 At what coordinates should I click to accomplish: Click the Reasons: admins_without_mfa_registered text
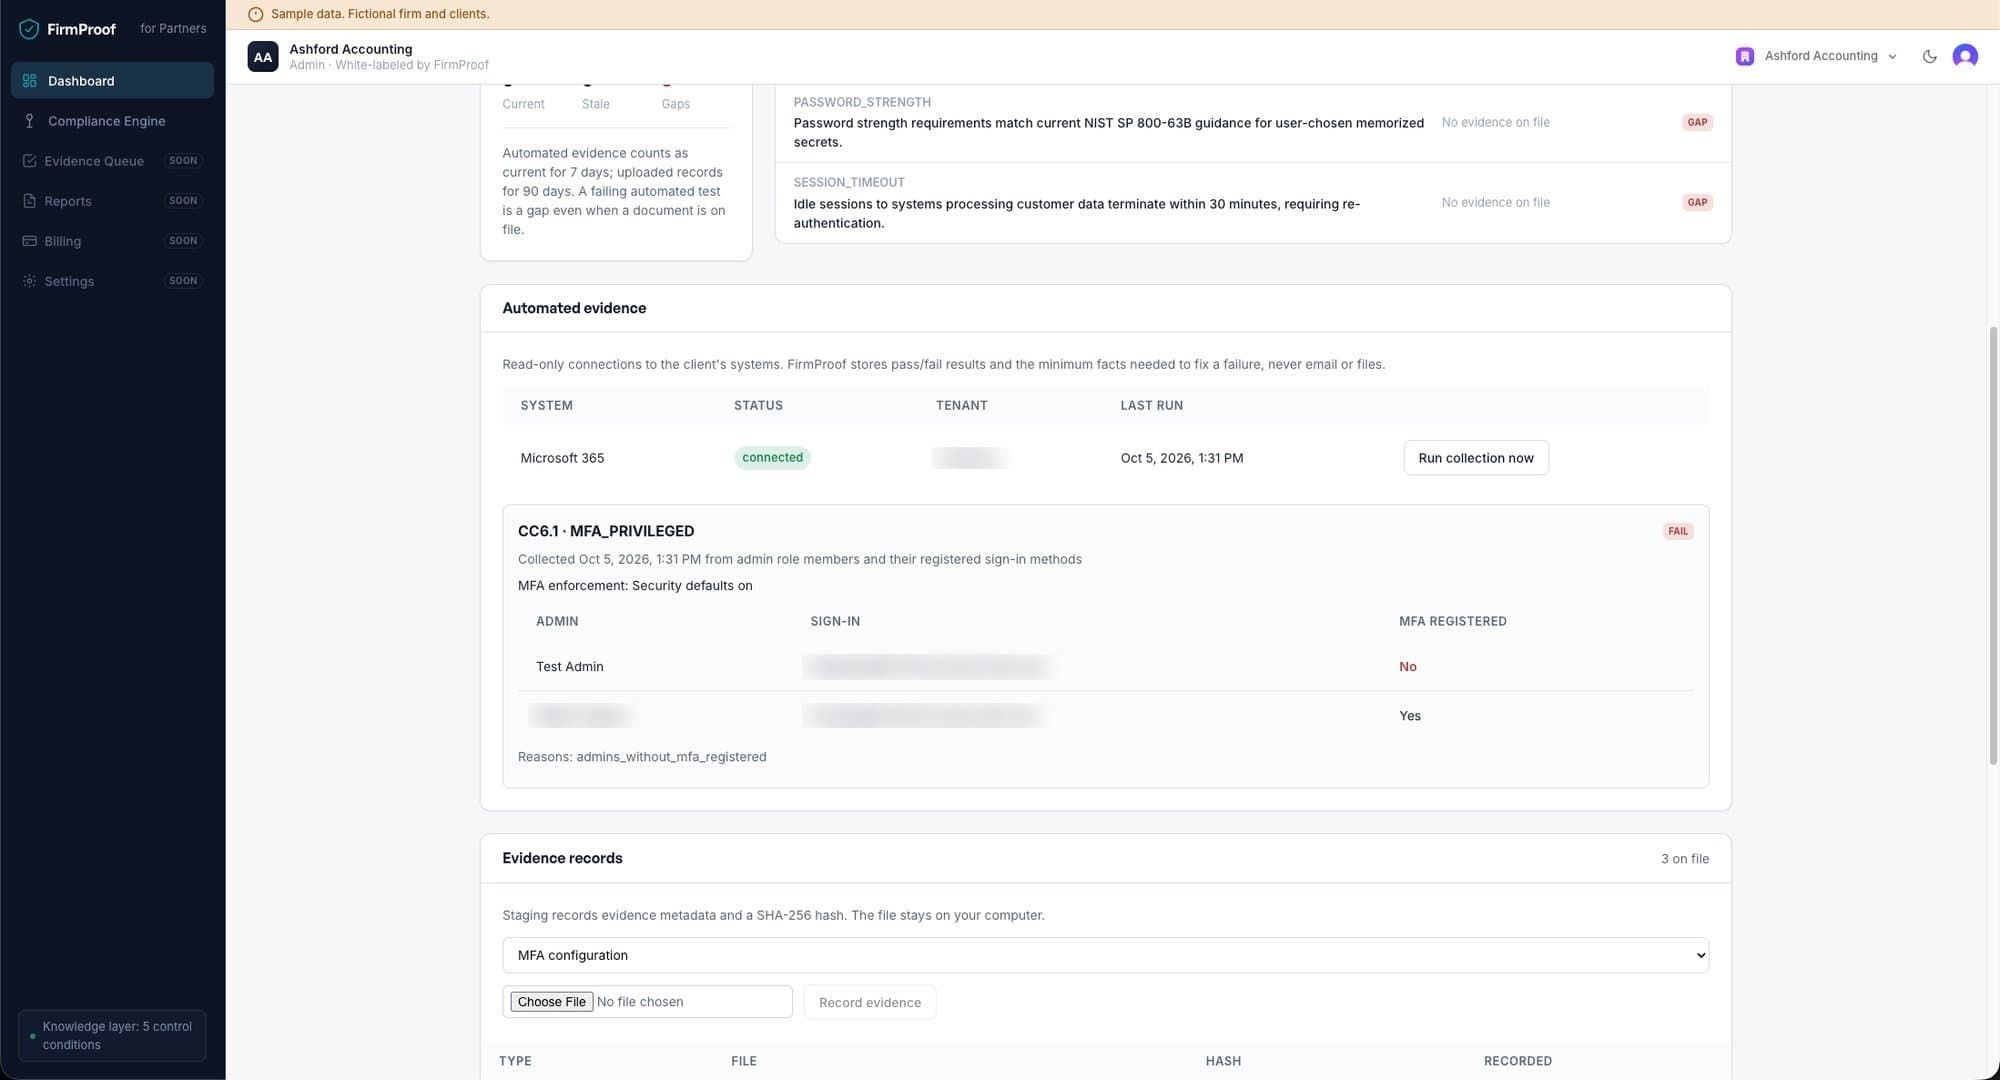642,757
